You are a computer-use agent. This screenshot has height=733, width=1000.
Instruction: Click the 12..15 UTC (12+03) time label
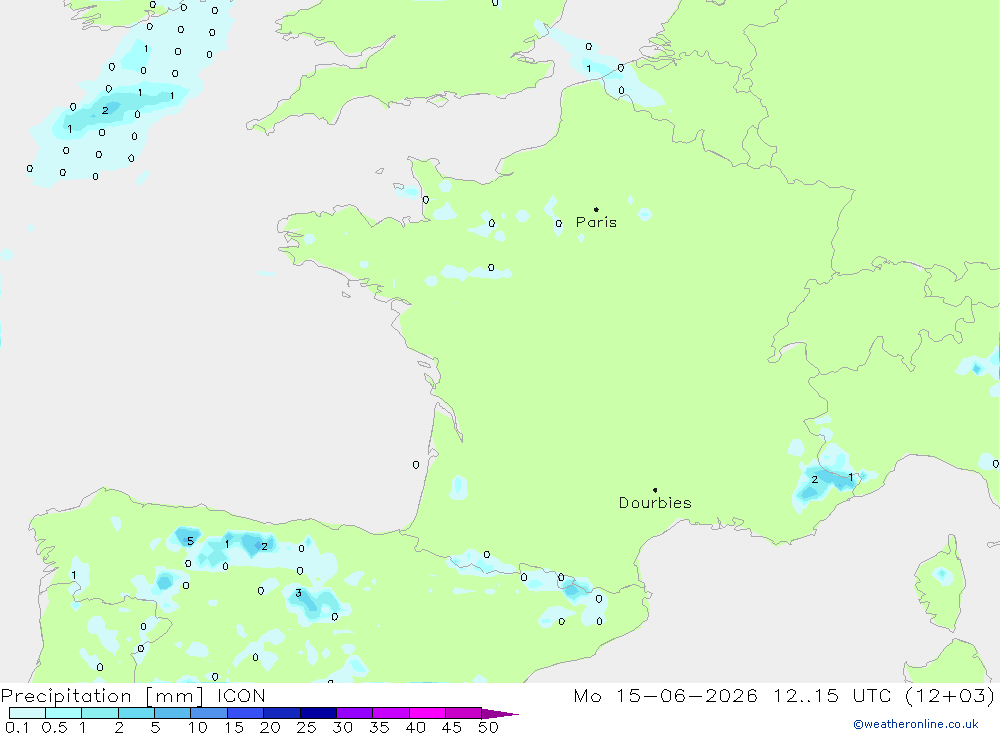884,695
